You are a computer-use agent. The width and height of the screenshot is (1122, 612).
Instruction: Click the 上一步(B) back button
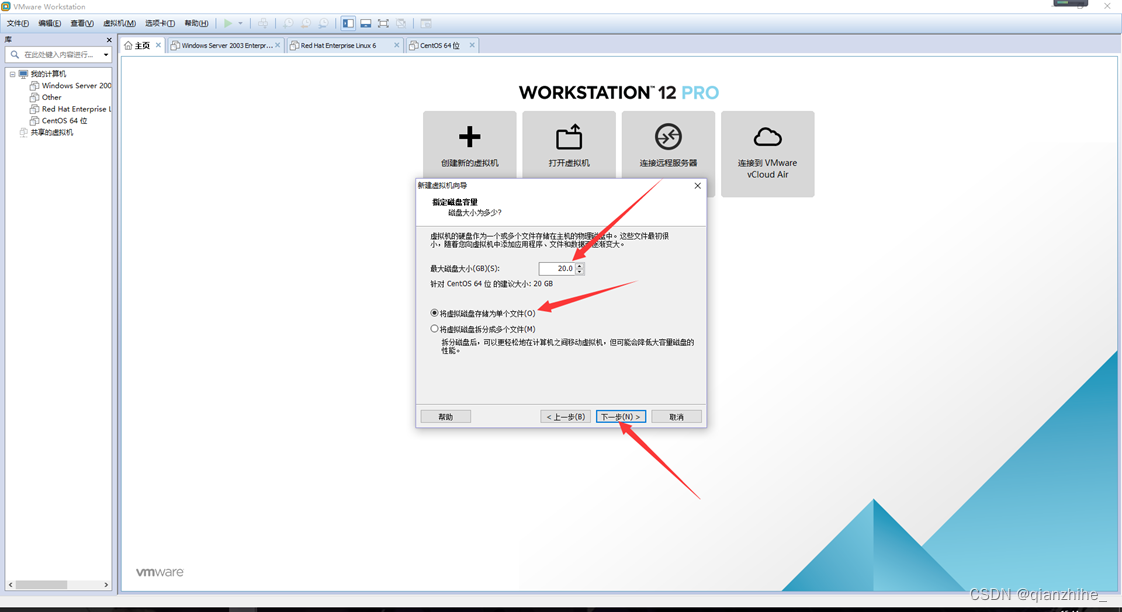coord(565,417)
